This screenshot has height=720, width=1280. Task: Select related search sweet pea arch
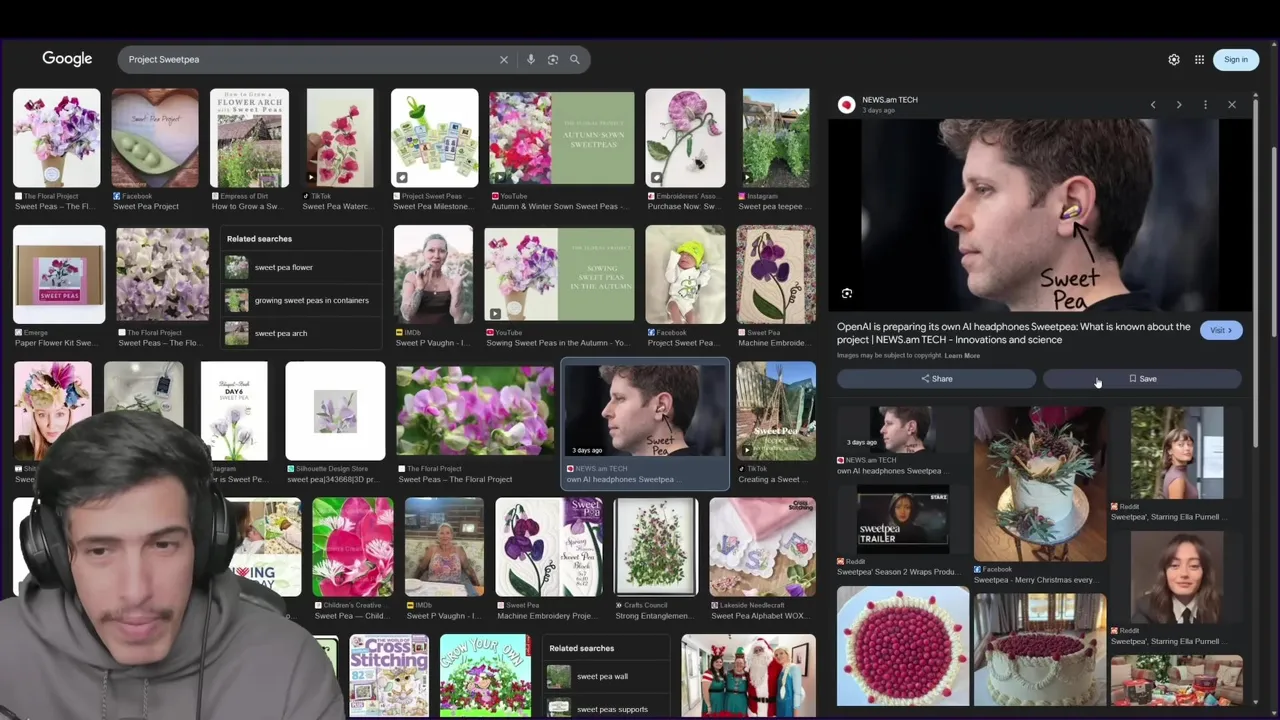pyautogui.click(x=302, y=333)
